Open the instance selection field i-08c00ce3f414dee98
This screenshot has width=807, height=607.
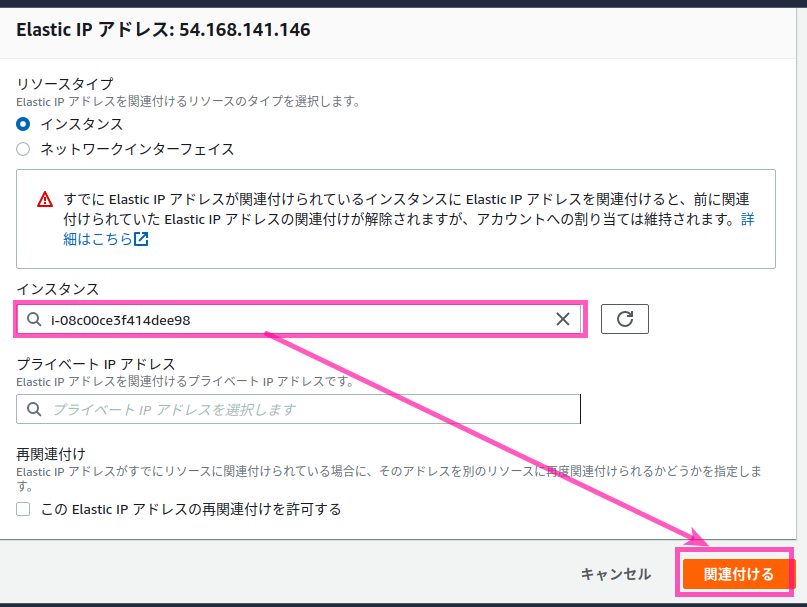[x=299, y=319]
